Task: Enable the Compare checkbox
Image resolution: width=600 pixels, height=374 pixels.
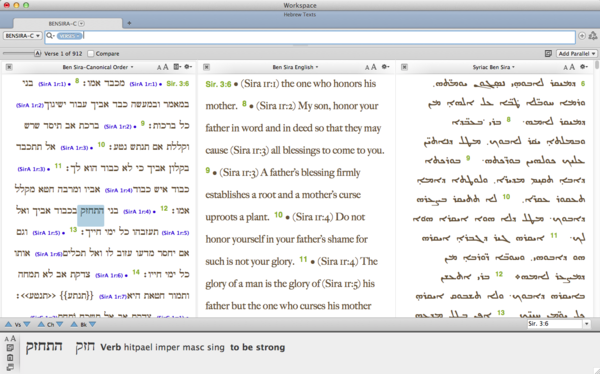Action: click(x=91, y=54)
